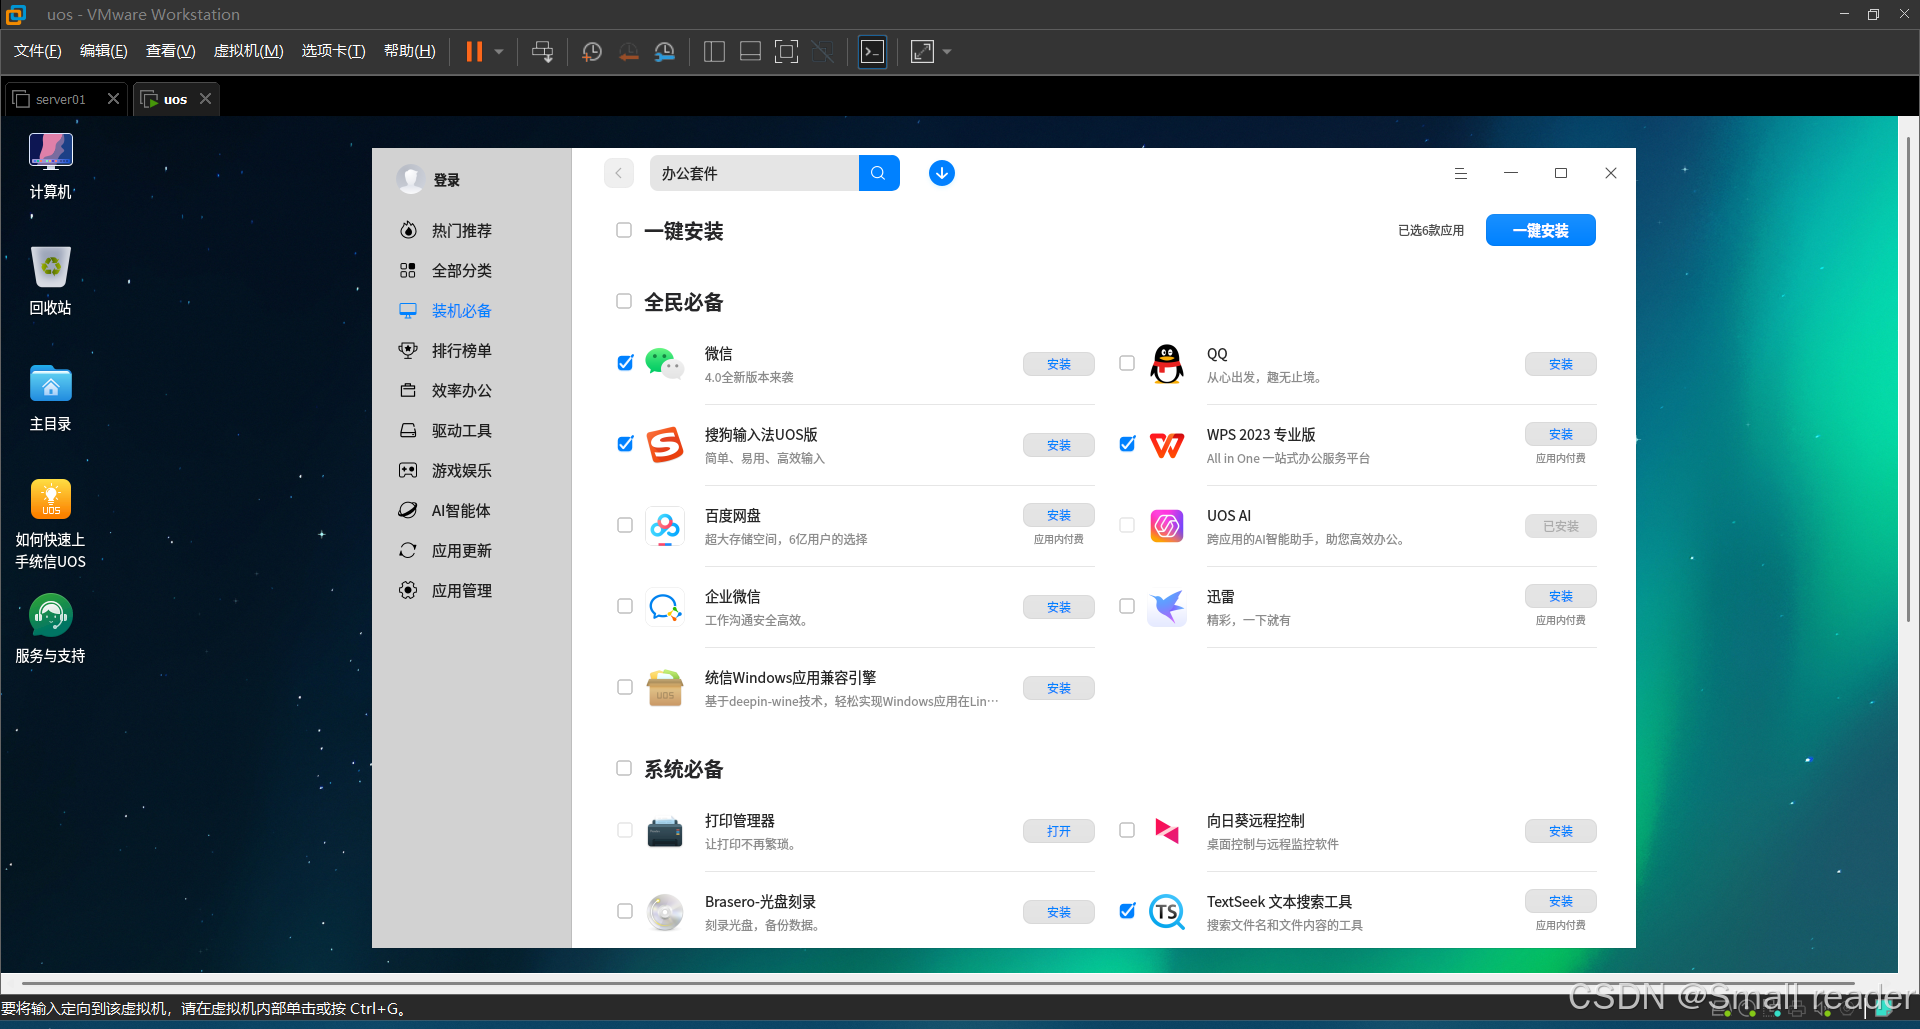Open the Baidu Netdisk icon

click(665, 526)
